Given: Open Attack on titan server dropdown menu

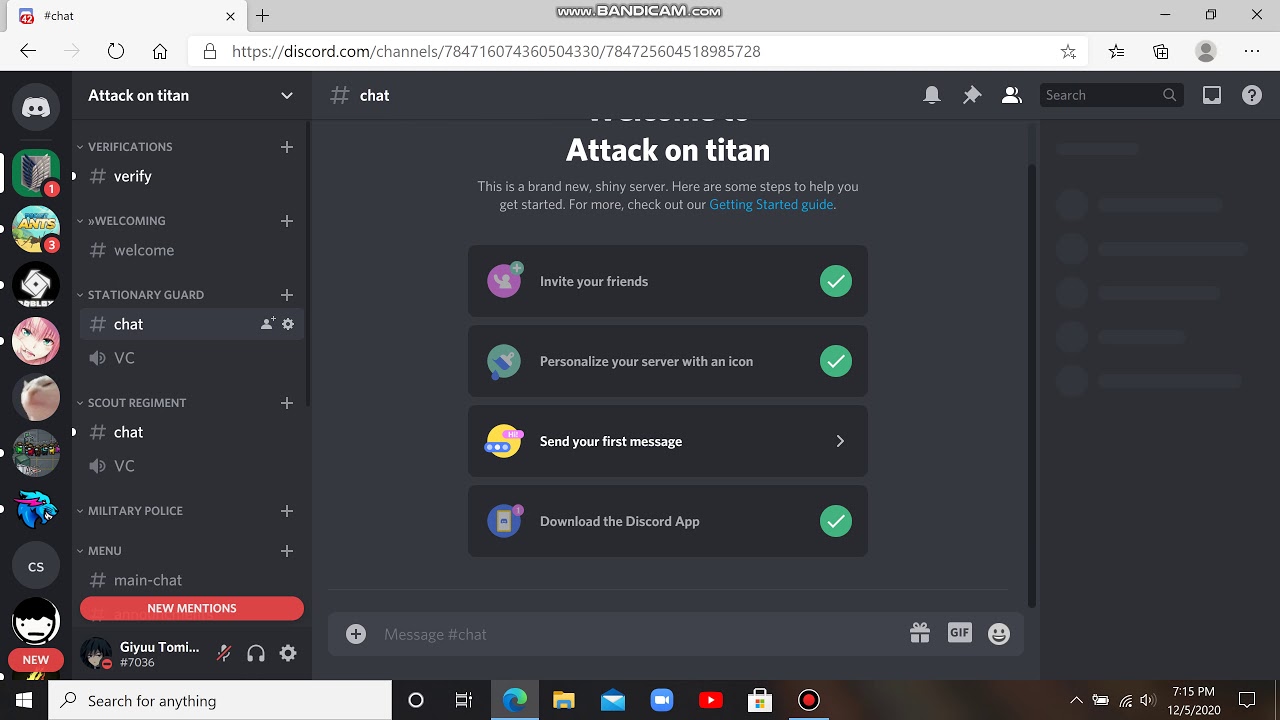Looking at the screenshot, I should pos(287,96).
